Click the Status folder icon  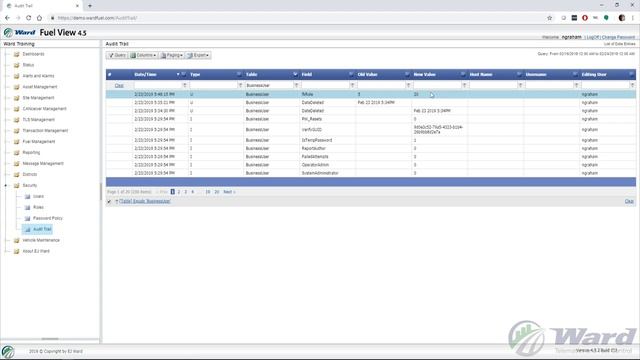tap(17, 65)
